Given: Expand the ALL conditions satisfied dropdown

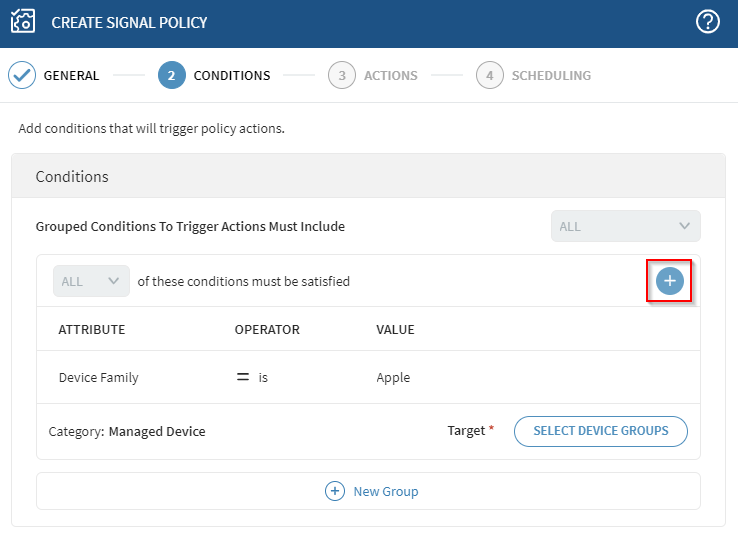Looking at the screenshot, I should (x=91, y=281).
